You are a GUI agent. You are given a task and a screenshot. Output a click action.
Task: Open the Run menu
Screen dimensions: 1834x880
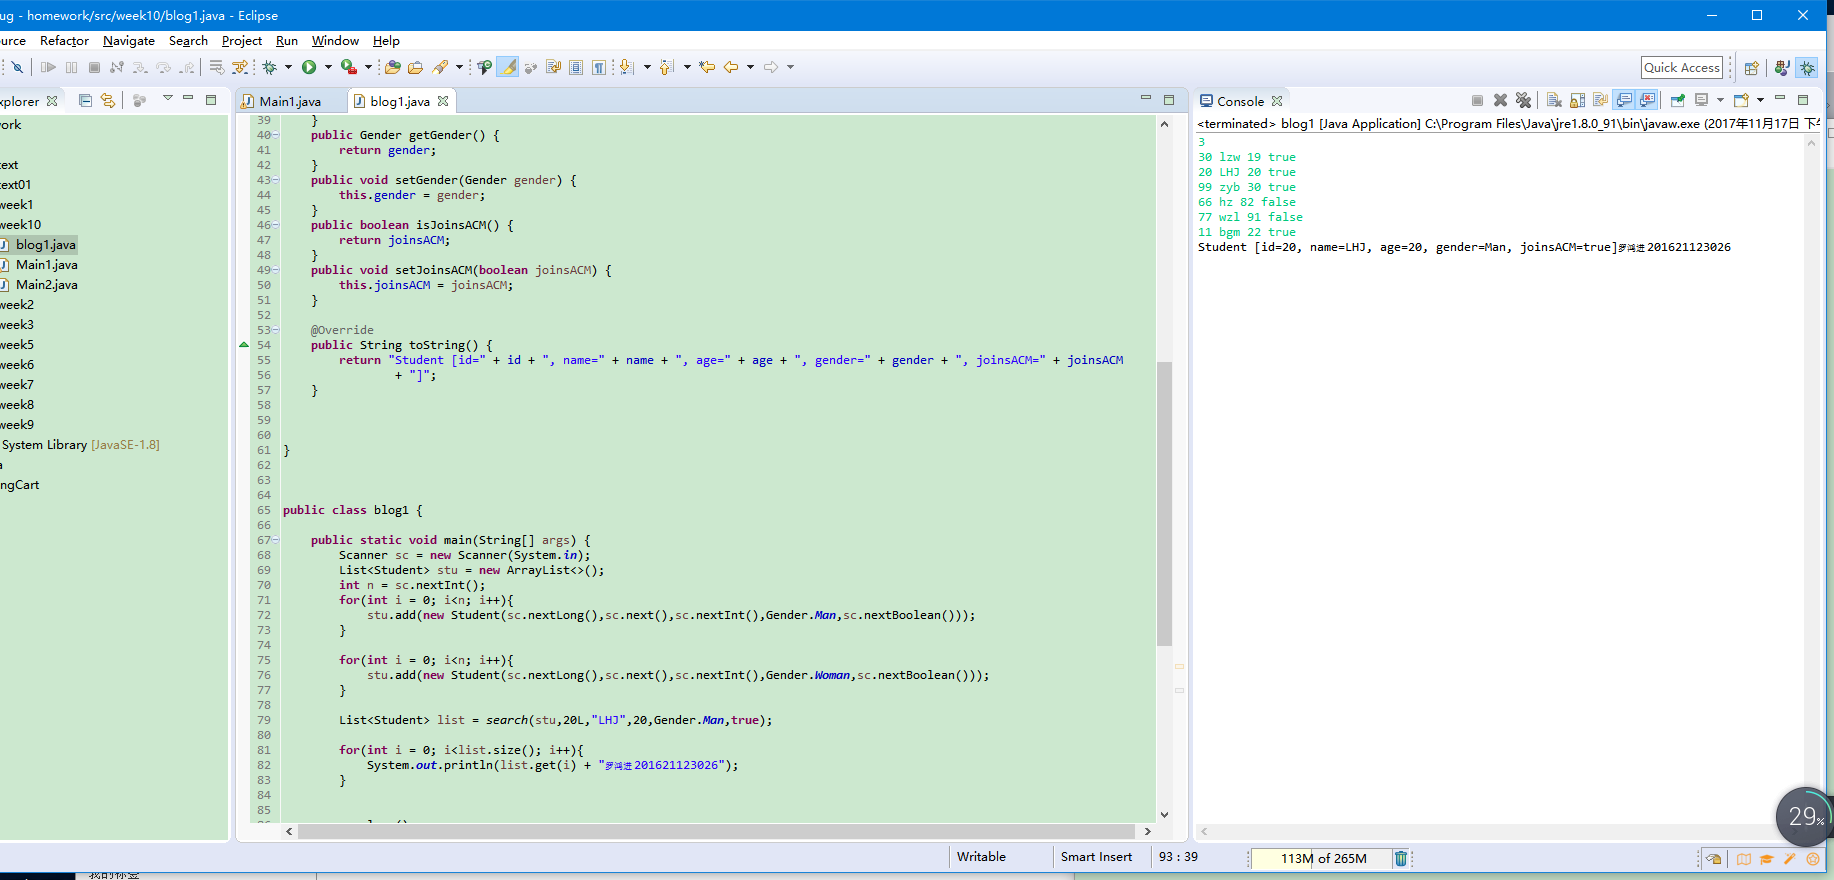click(287, 41)
